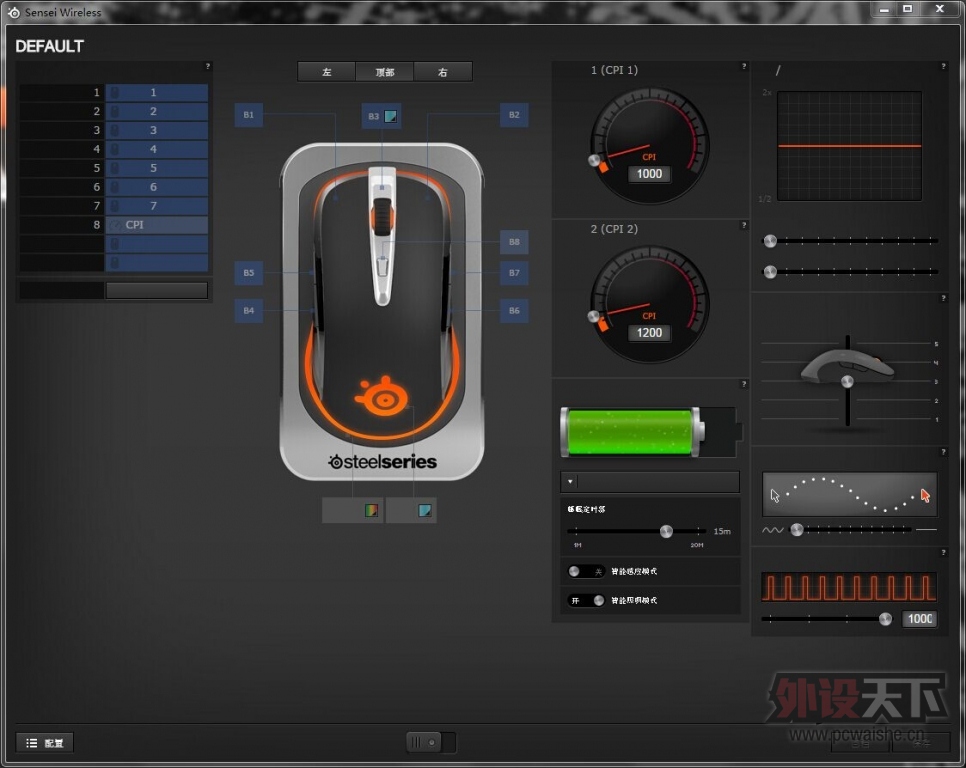Image resolution: width=966 pixels, height=768 pixels.
Task: Switch to the 顶部 (top) view tab
Action: pyautogui.click(x=384, y=72)
